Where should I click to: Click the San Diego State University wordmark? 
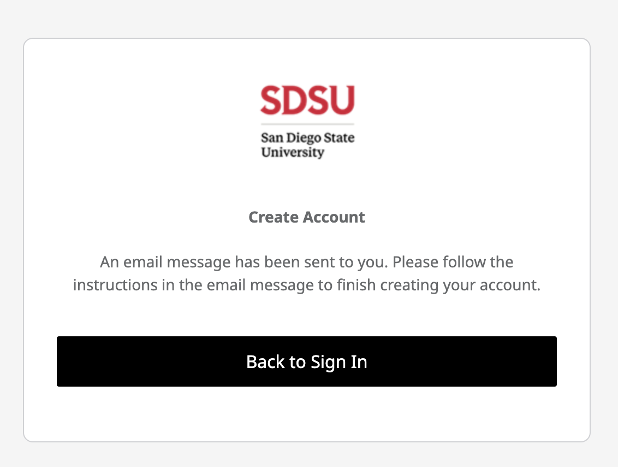307,145
